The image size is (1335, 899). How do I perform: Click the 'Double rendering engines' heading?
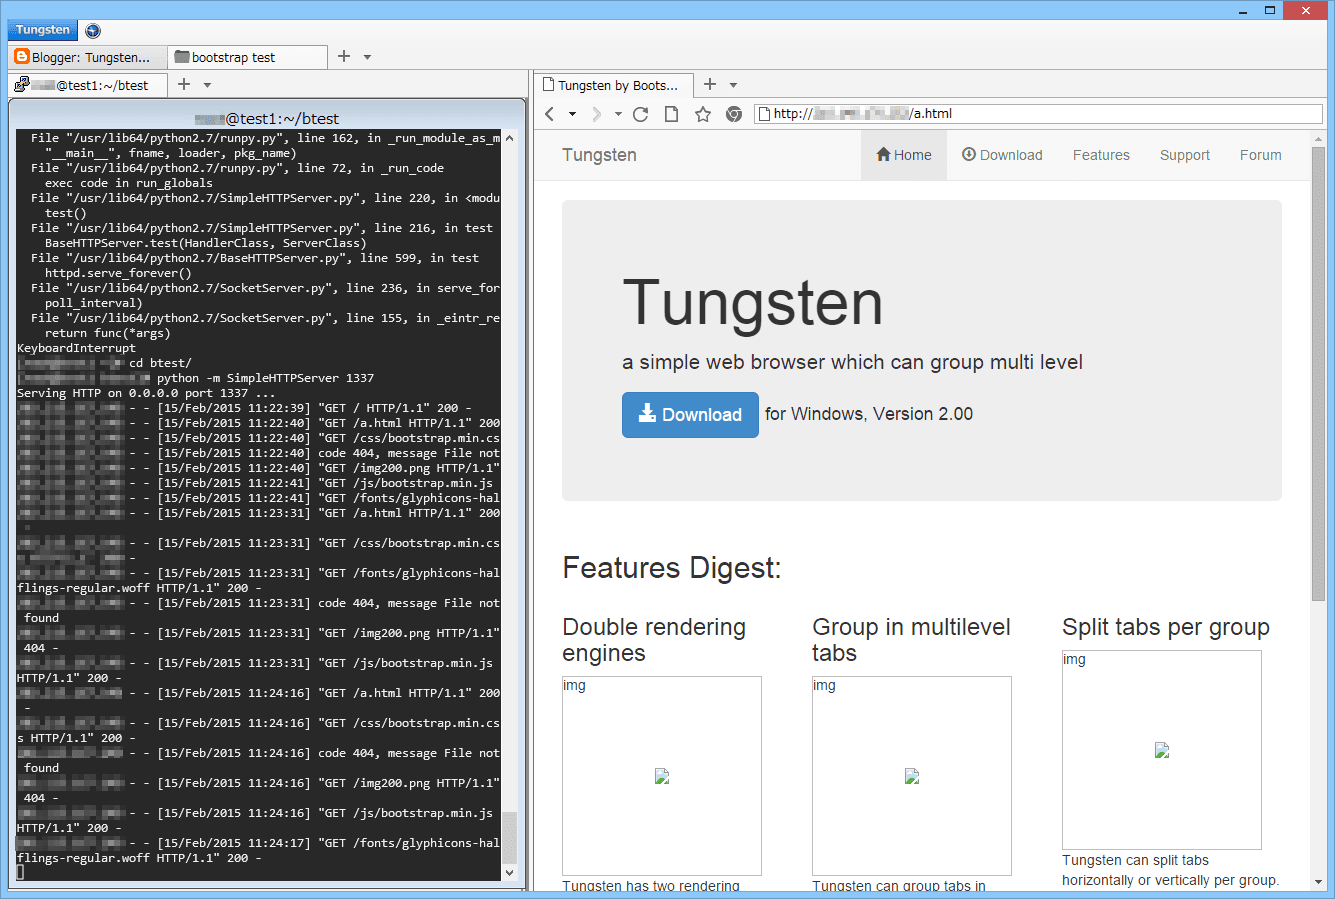pos(654,640)
